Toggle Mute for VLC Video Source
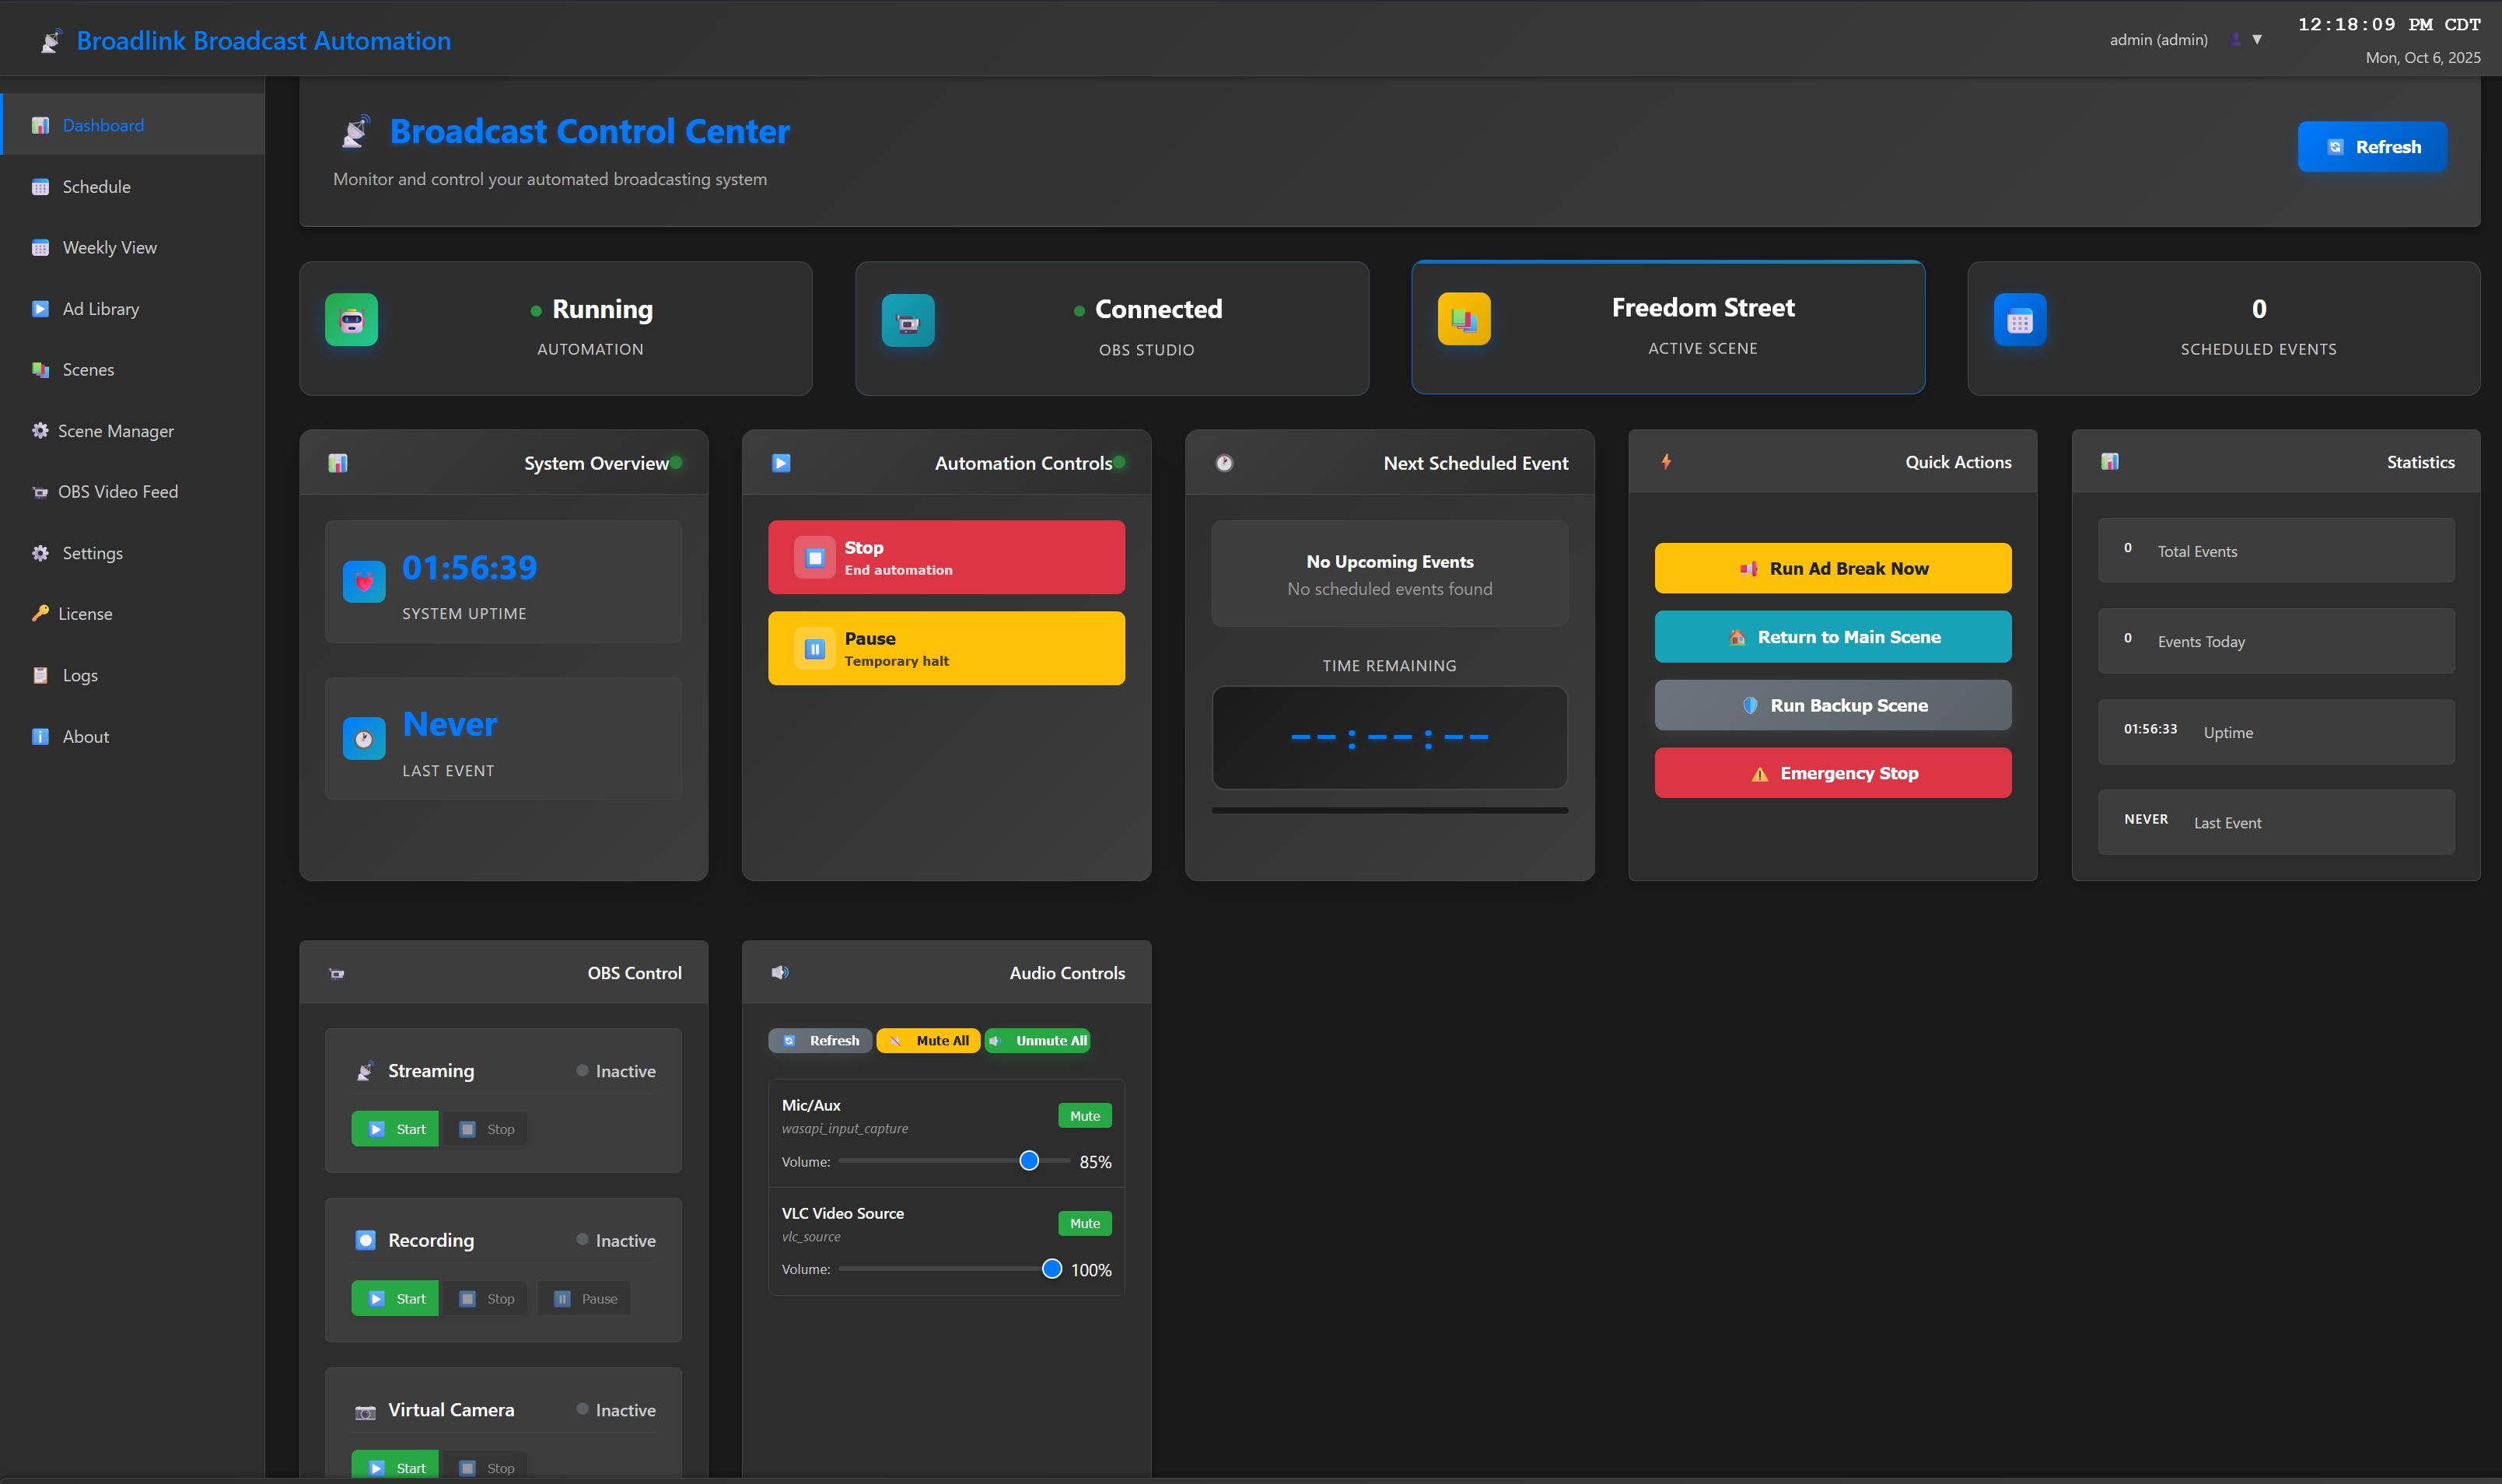Screen dimensions: 2502x1484 pos(1084,1224)
